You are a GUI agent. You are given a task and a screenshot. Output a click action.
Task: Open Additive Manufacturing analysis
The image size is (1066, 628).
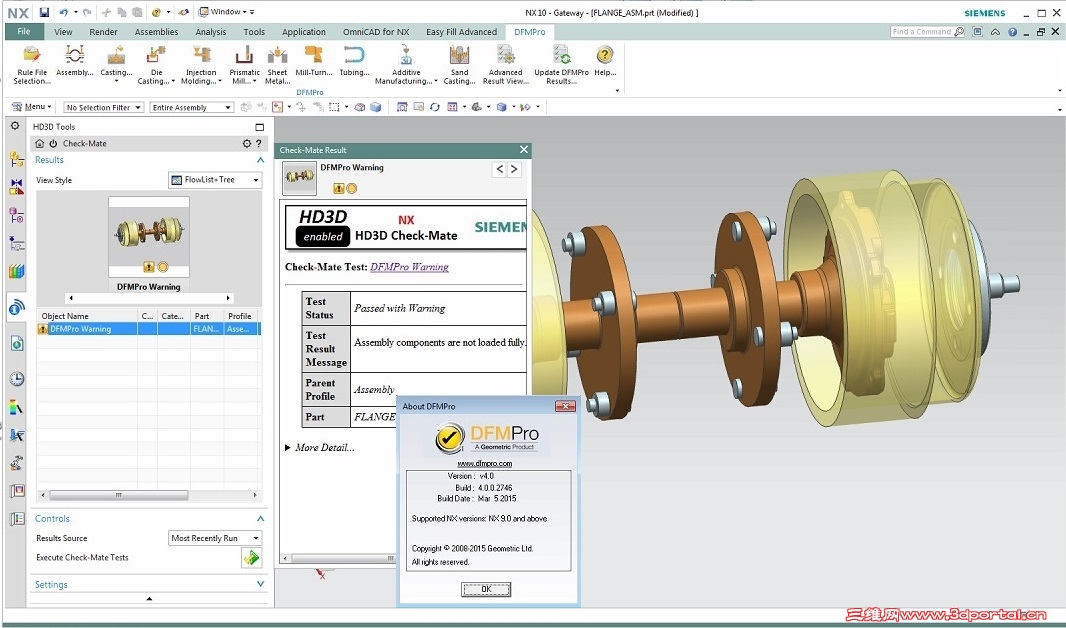[406, 65]
